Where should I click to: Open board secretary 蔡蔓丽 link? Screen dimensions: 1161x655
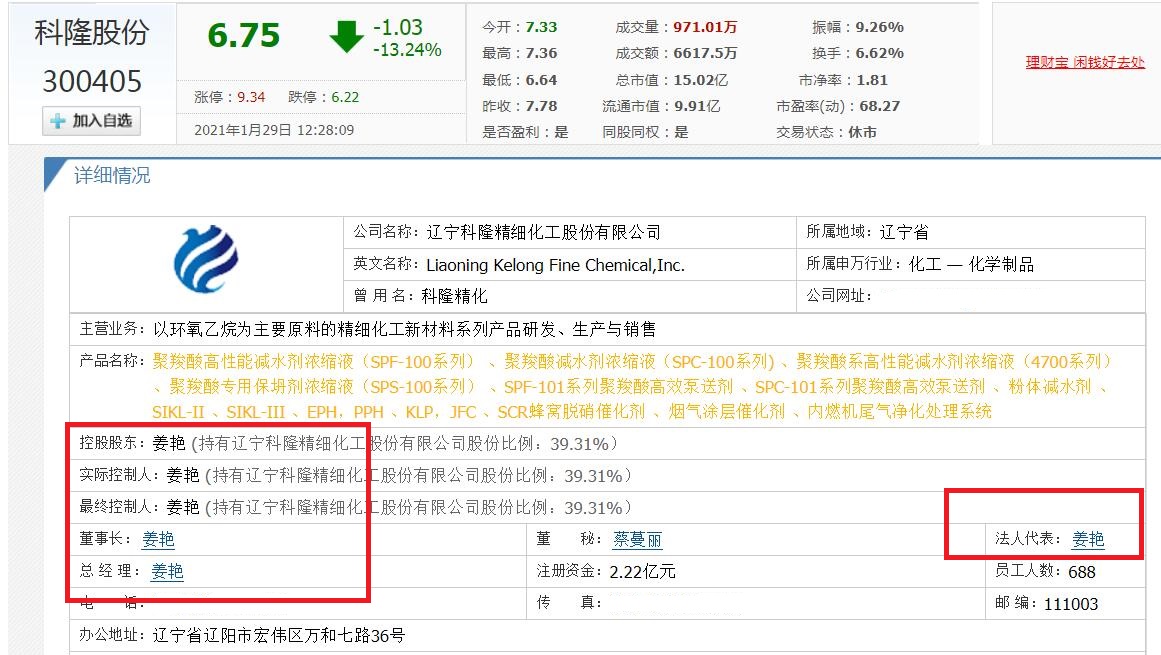638,539
